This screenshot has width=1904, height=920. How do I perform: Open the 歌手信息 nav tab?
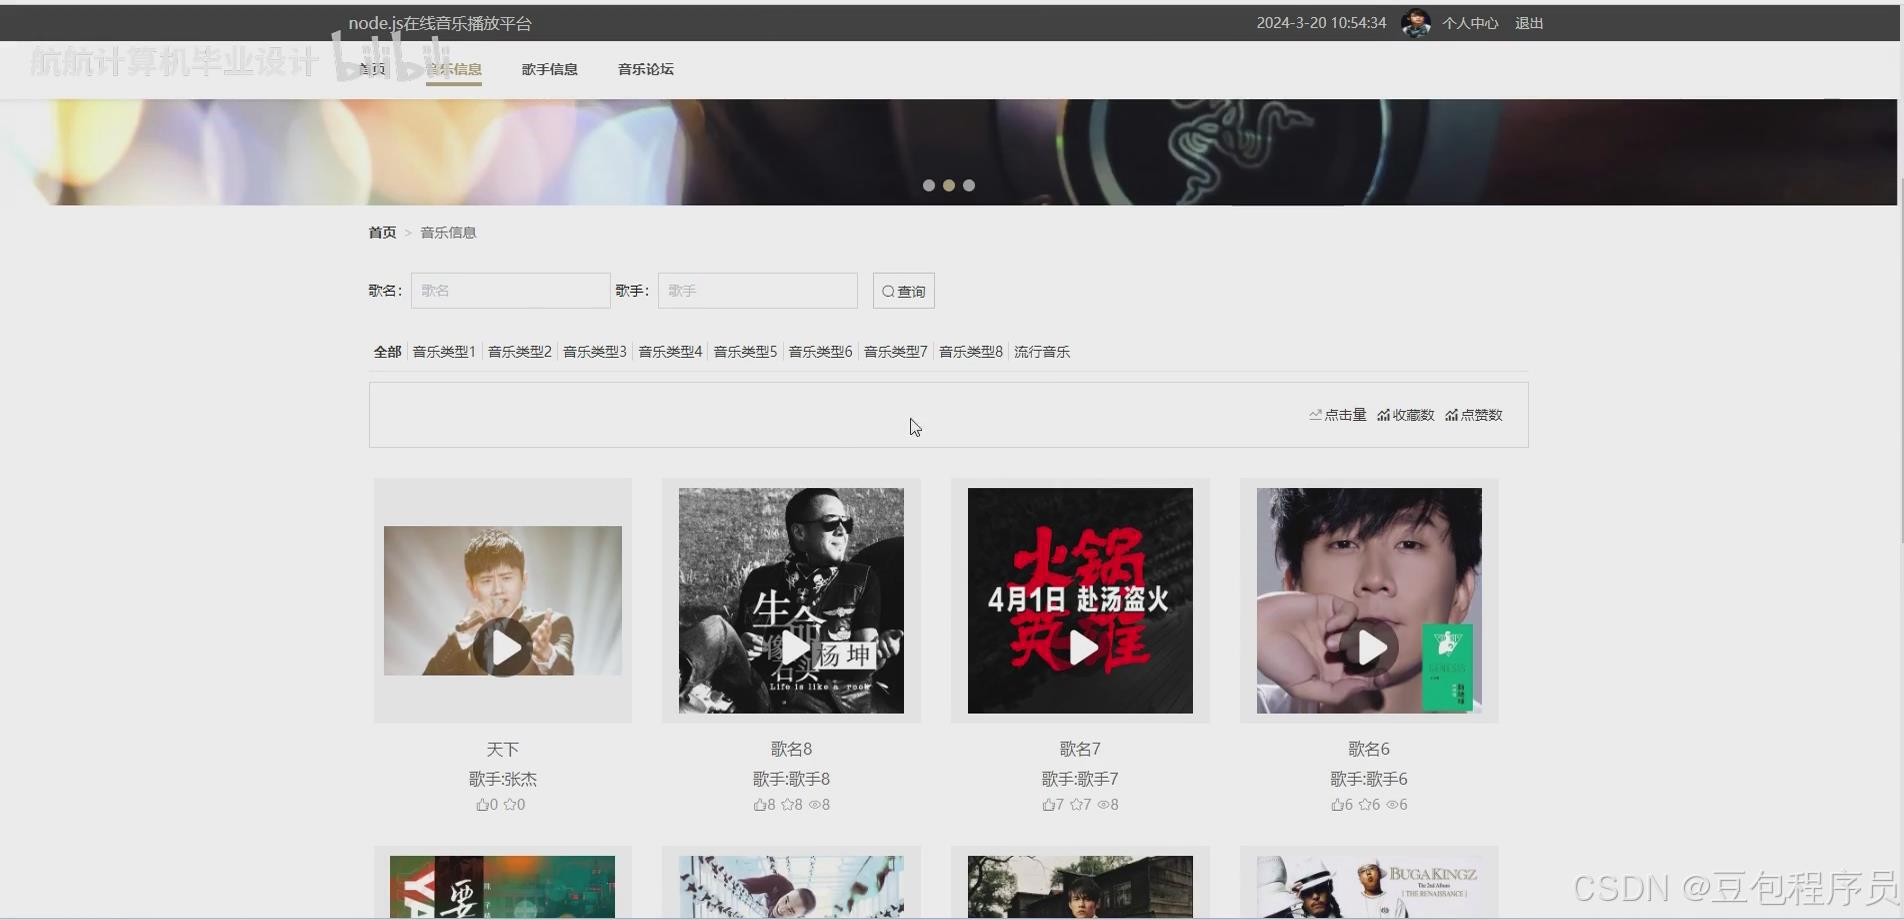(550, 69)
